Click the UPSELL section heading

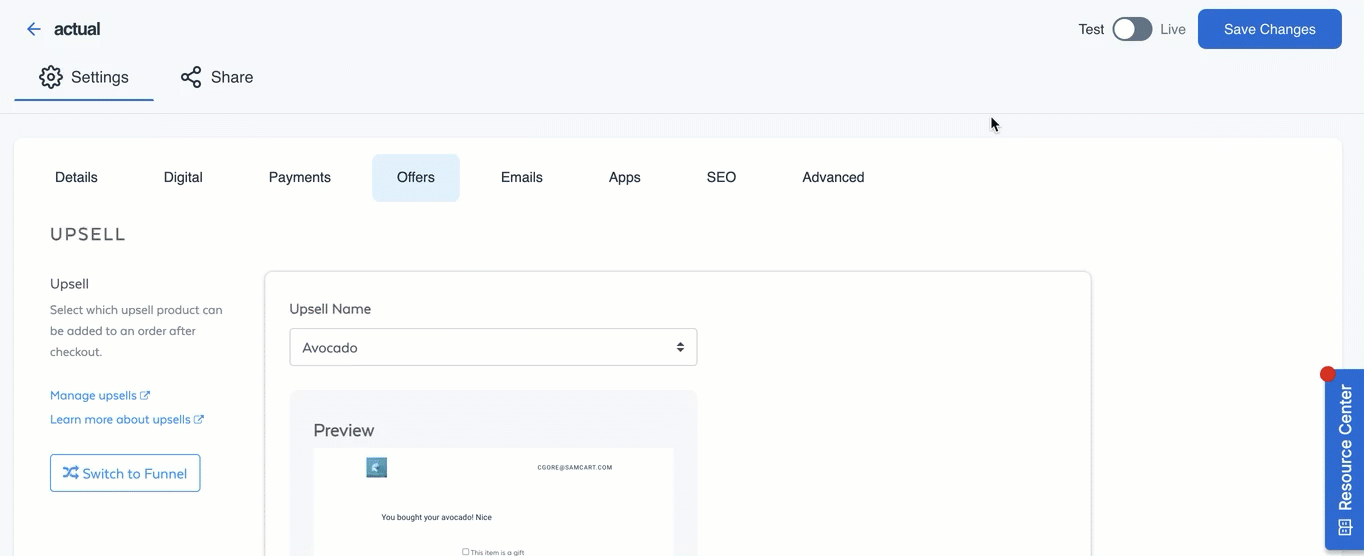pyautogui.click(x=88, y=234)
